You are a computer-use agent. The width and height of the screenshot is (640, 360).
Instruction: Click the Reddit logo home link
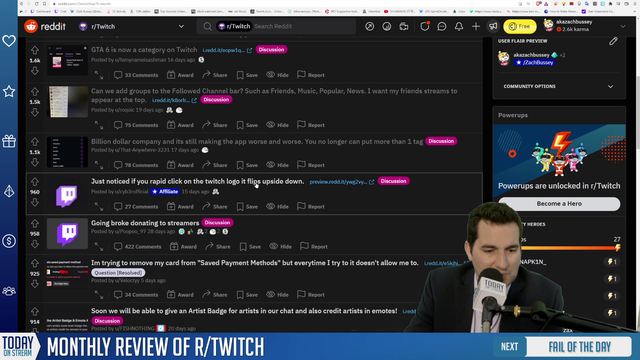click(x=45, y=27)
